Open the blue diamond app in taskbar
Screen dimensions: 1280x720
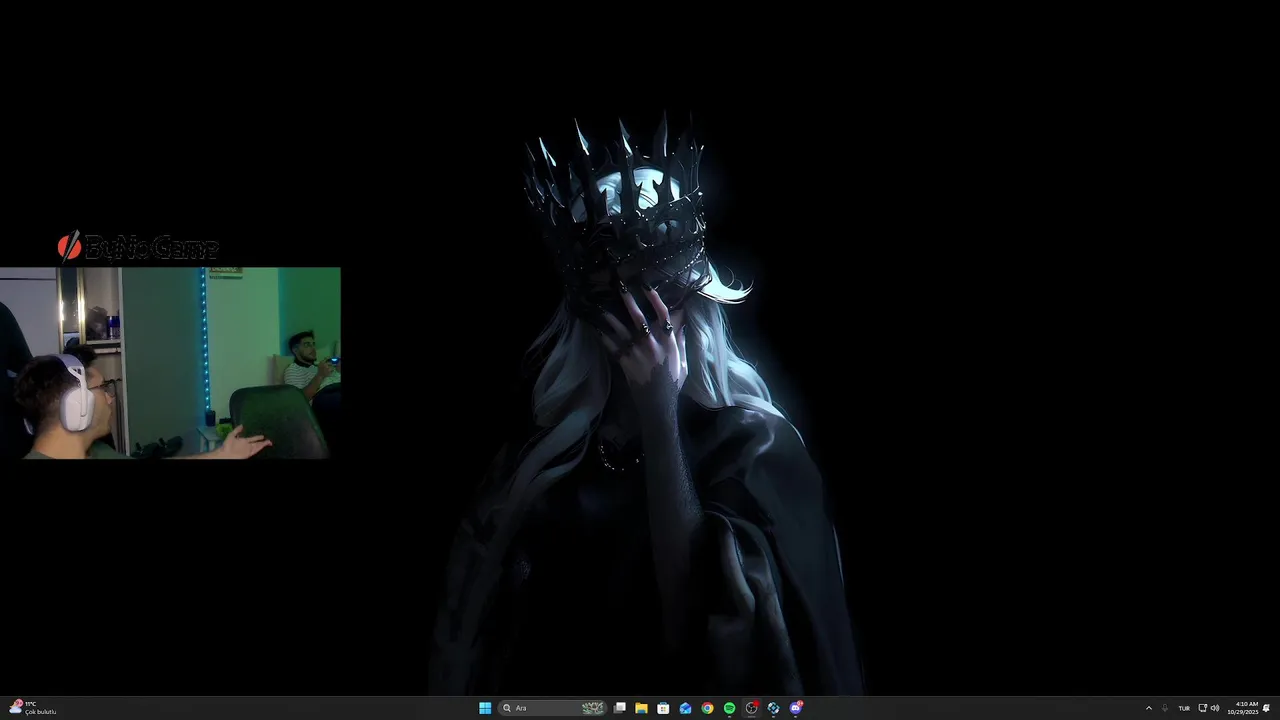(x=773, y=708)
